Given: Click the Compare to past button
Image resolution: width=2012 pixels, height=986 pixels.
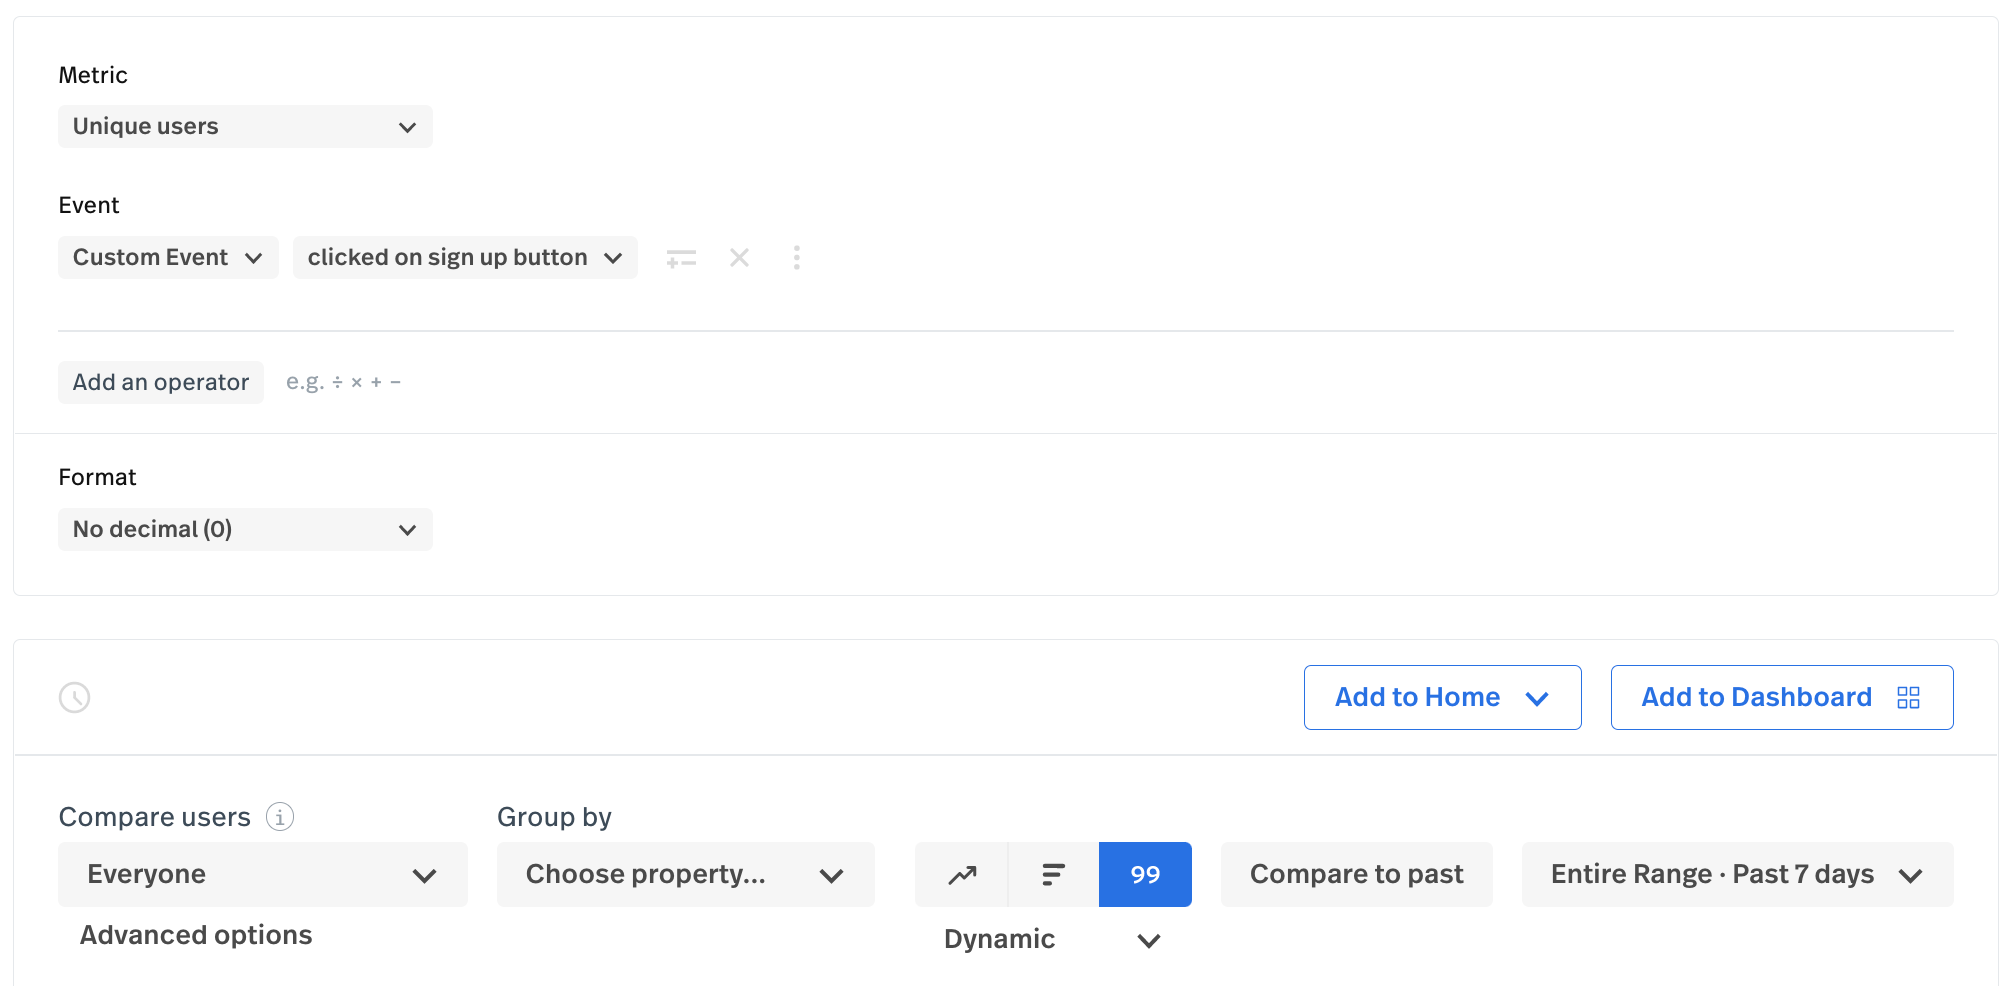Looking at the screenshot, I should [1356, 875].
